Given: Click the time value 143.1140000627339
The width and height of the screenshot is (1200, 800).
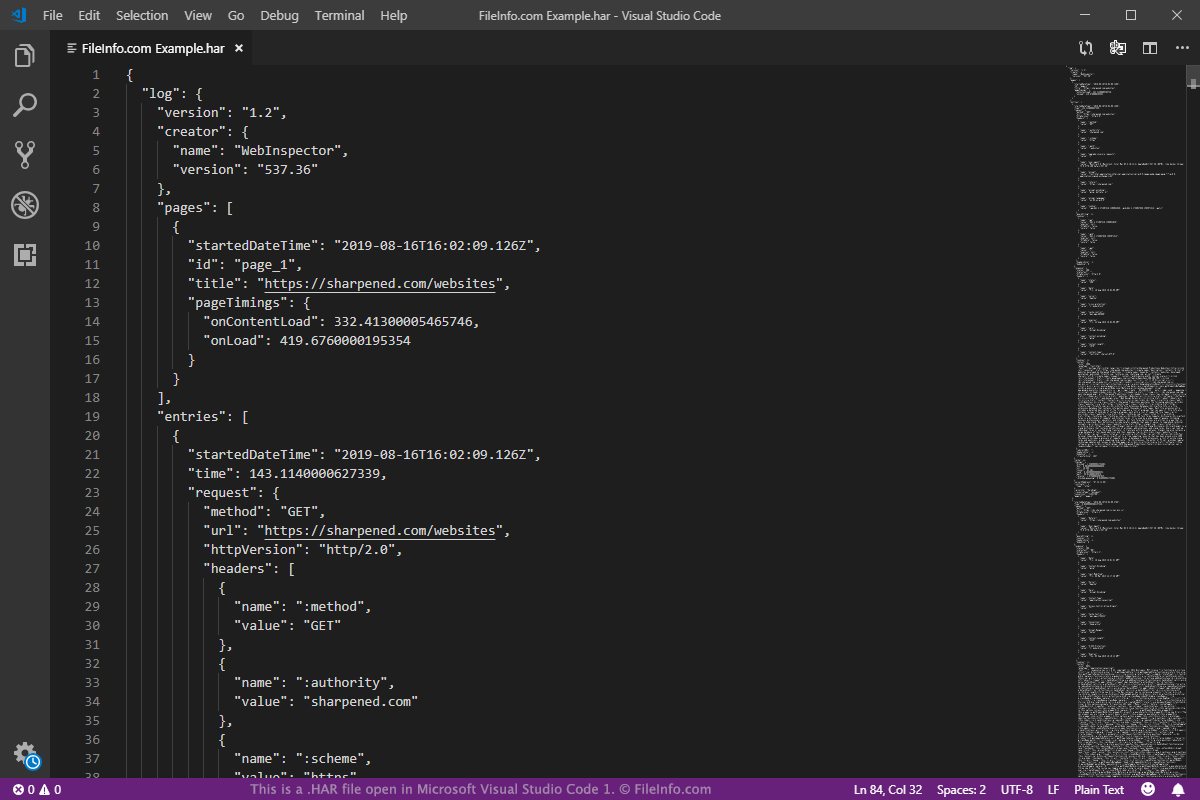Looking at the screenshot, I should [317, 473].
